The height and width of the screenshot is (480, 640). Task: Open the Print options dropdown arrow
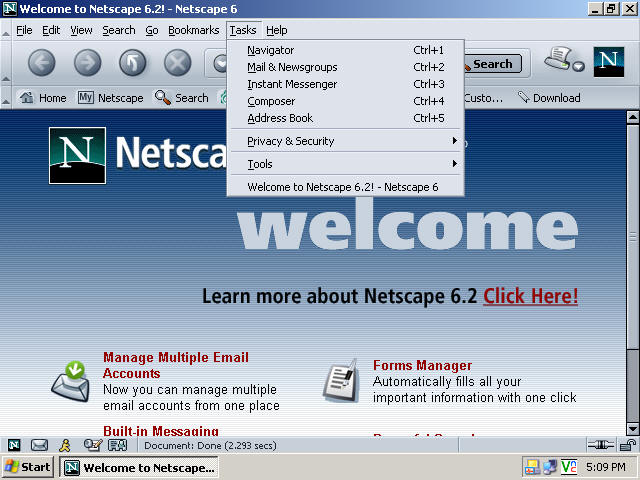[x=578, y=67]
